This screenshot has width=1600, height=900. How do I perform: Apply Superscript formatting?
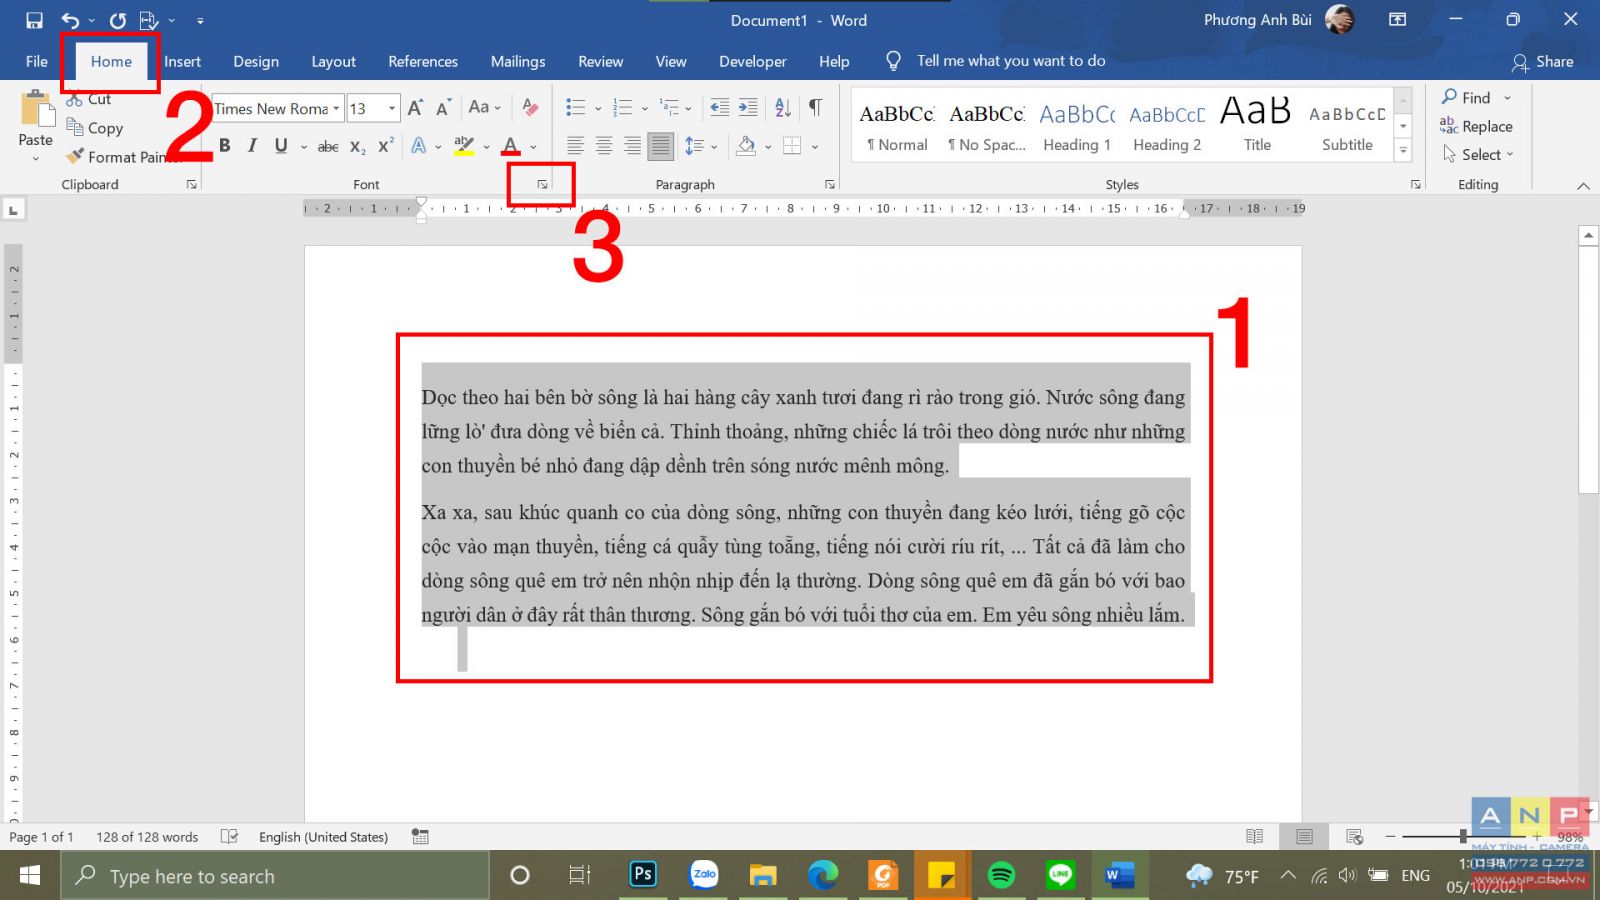385,146
